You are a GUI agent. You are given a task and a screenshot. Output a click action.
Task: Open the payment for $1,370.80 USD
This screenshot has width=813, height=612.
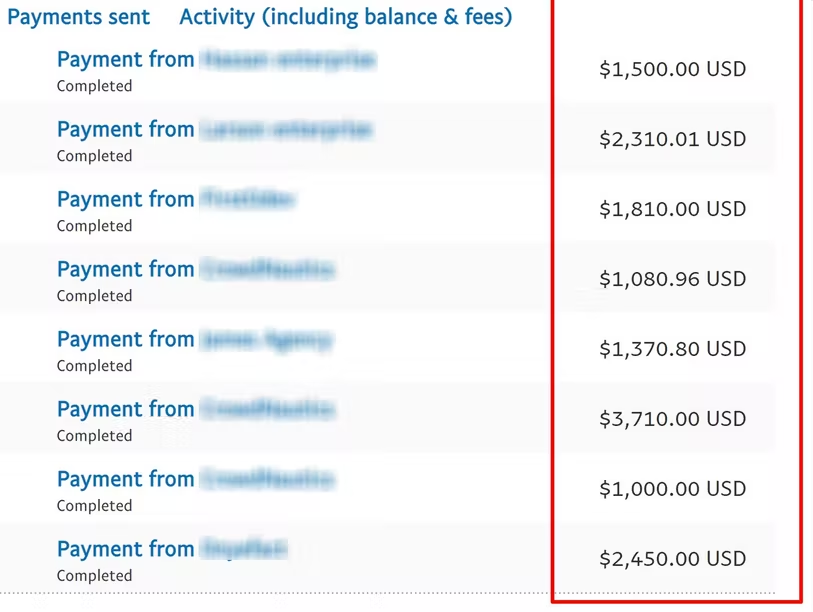[195, 340]
